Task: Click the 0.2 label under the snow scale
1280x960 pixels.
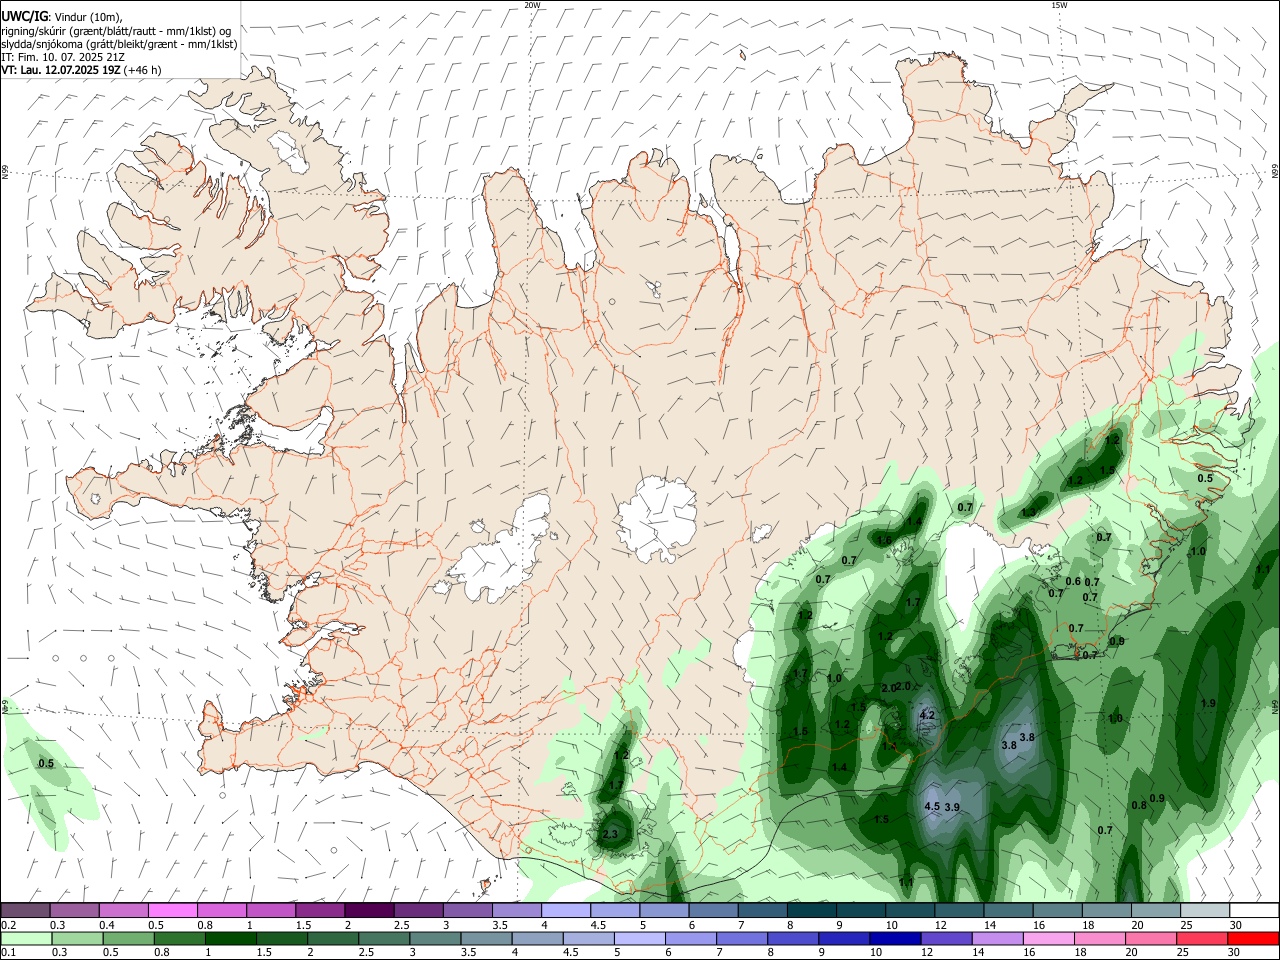Action: tap(8, 924)
